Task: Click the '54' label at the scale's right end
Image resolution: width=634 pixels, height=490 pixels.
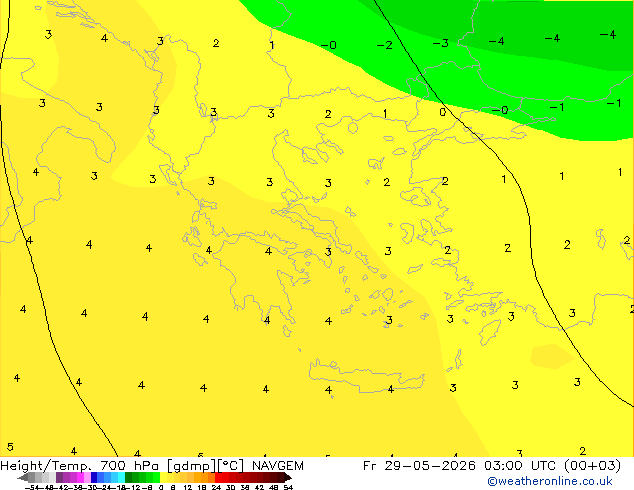Action: [x=288, y=487]
